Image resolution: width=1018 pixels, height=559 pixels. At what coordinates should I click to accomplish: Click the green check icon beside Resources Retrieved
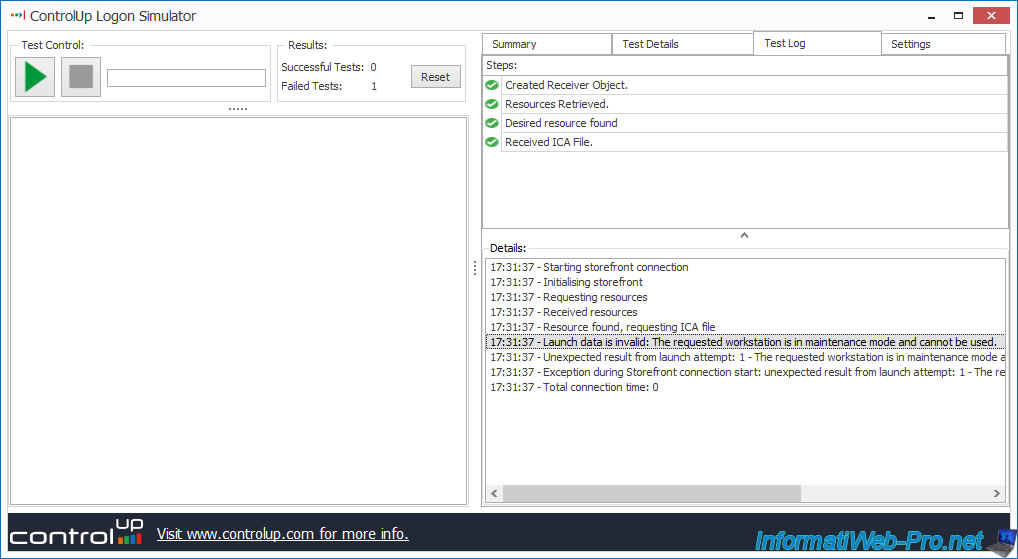tap(492, 104)
